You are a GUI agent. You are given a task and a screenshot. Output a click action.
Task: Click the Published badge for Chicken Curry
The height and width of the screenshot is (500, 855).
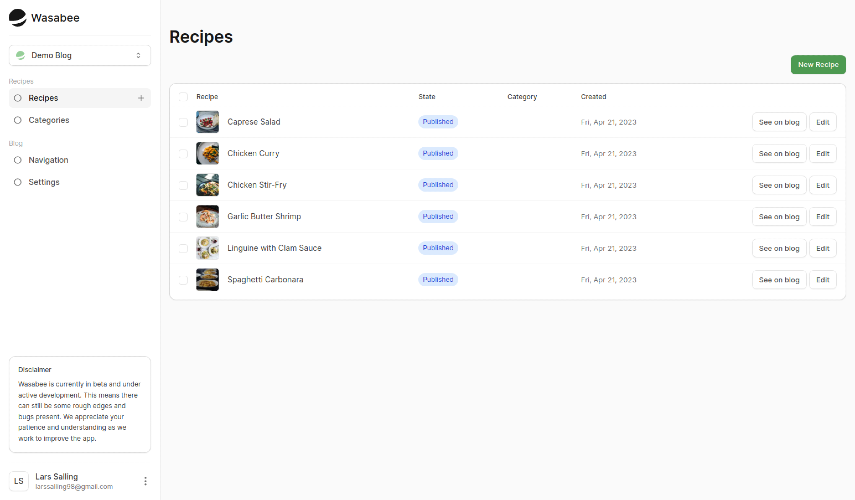pos(438,153)
